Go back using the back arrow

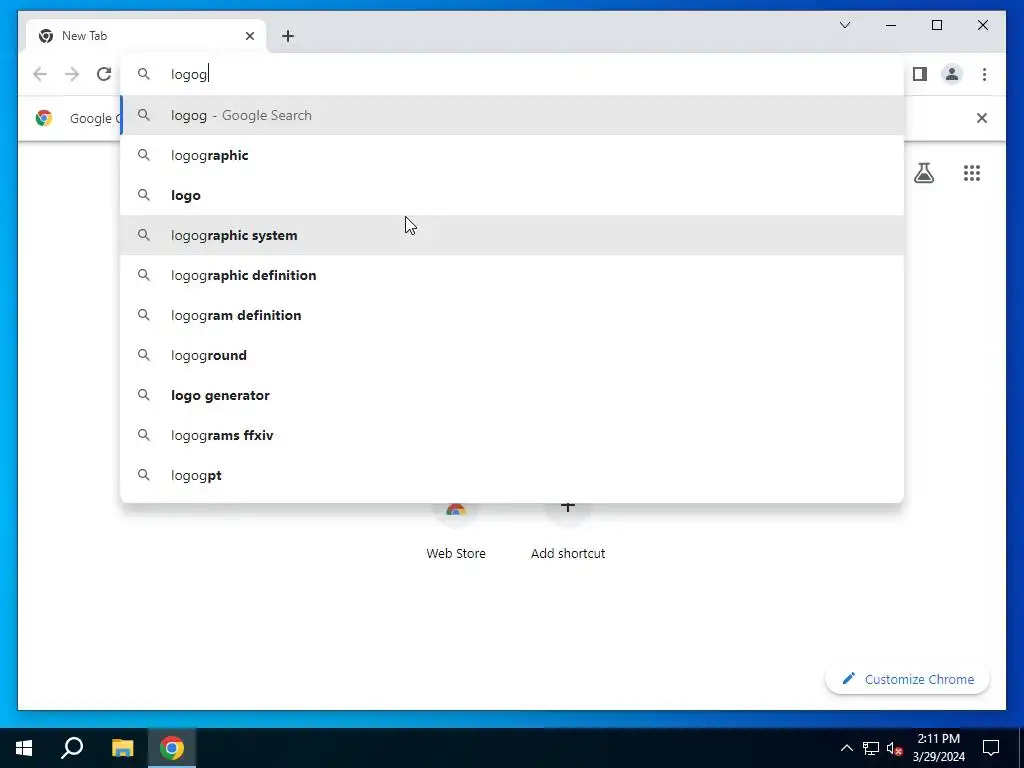coord(40,74)
